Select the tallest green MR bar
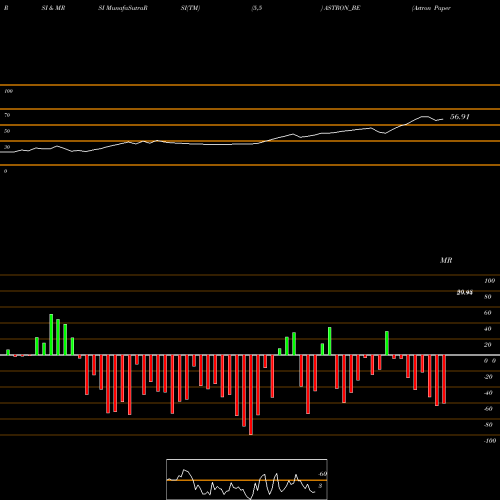This screenshot has height=500, width=500. click(x=51, y=334)
